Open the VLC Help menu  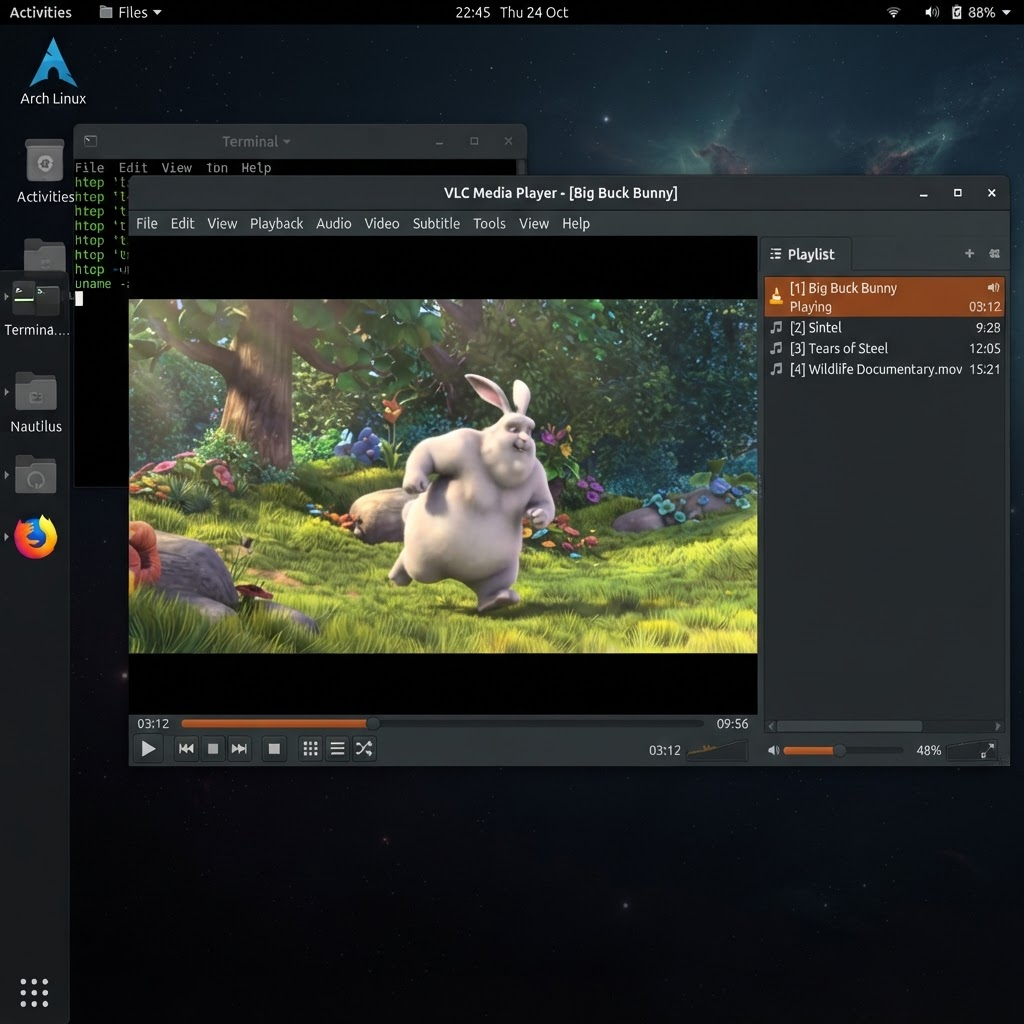tap(575, 223)
